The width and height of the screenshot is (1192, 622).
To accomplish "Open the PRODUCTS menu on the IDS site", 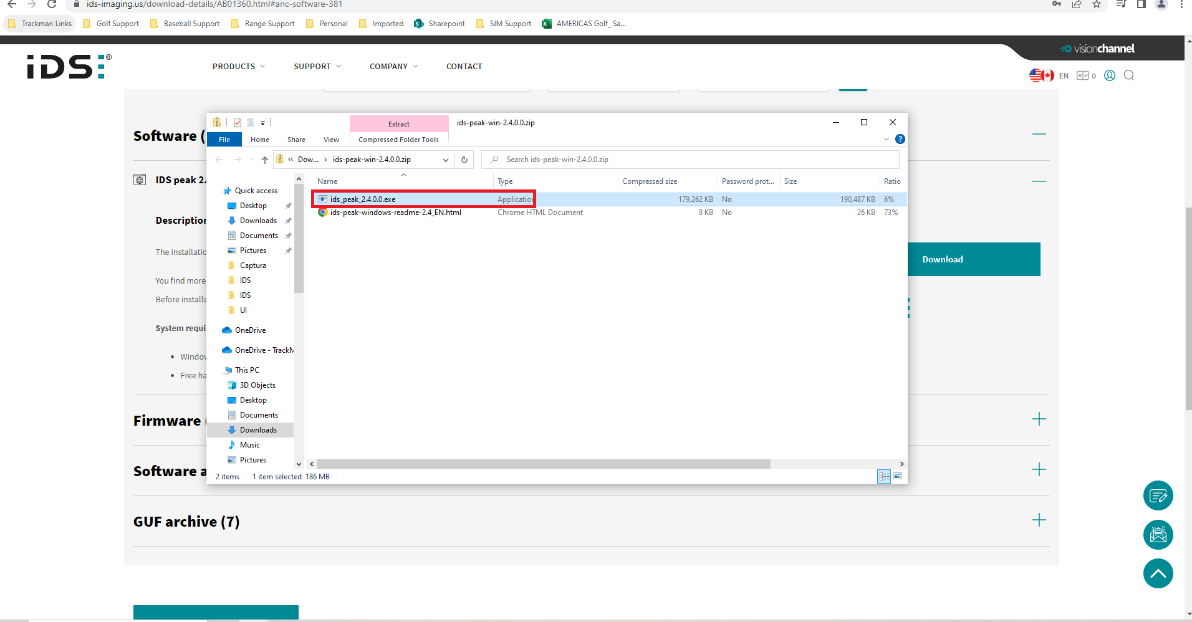I will coord(237,66).
